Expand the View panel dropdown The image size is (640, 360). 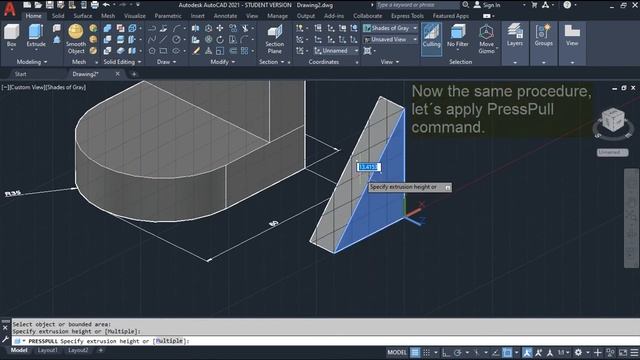390,62
